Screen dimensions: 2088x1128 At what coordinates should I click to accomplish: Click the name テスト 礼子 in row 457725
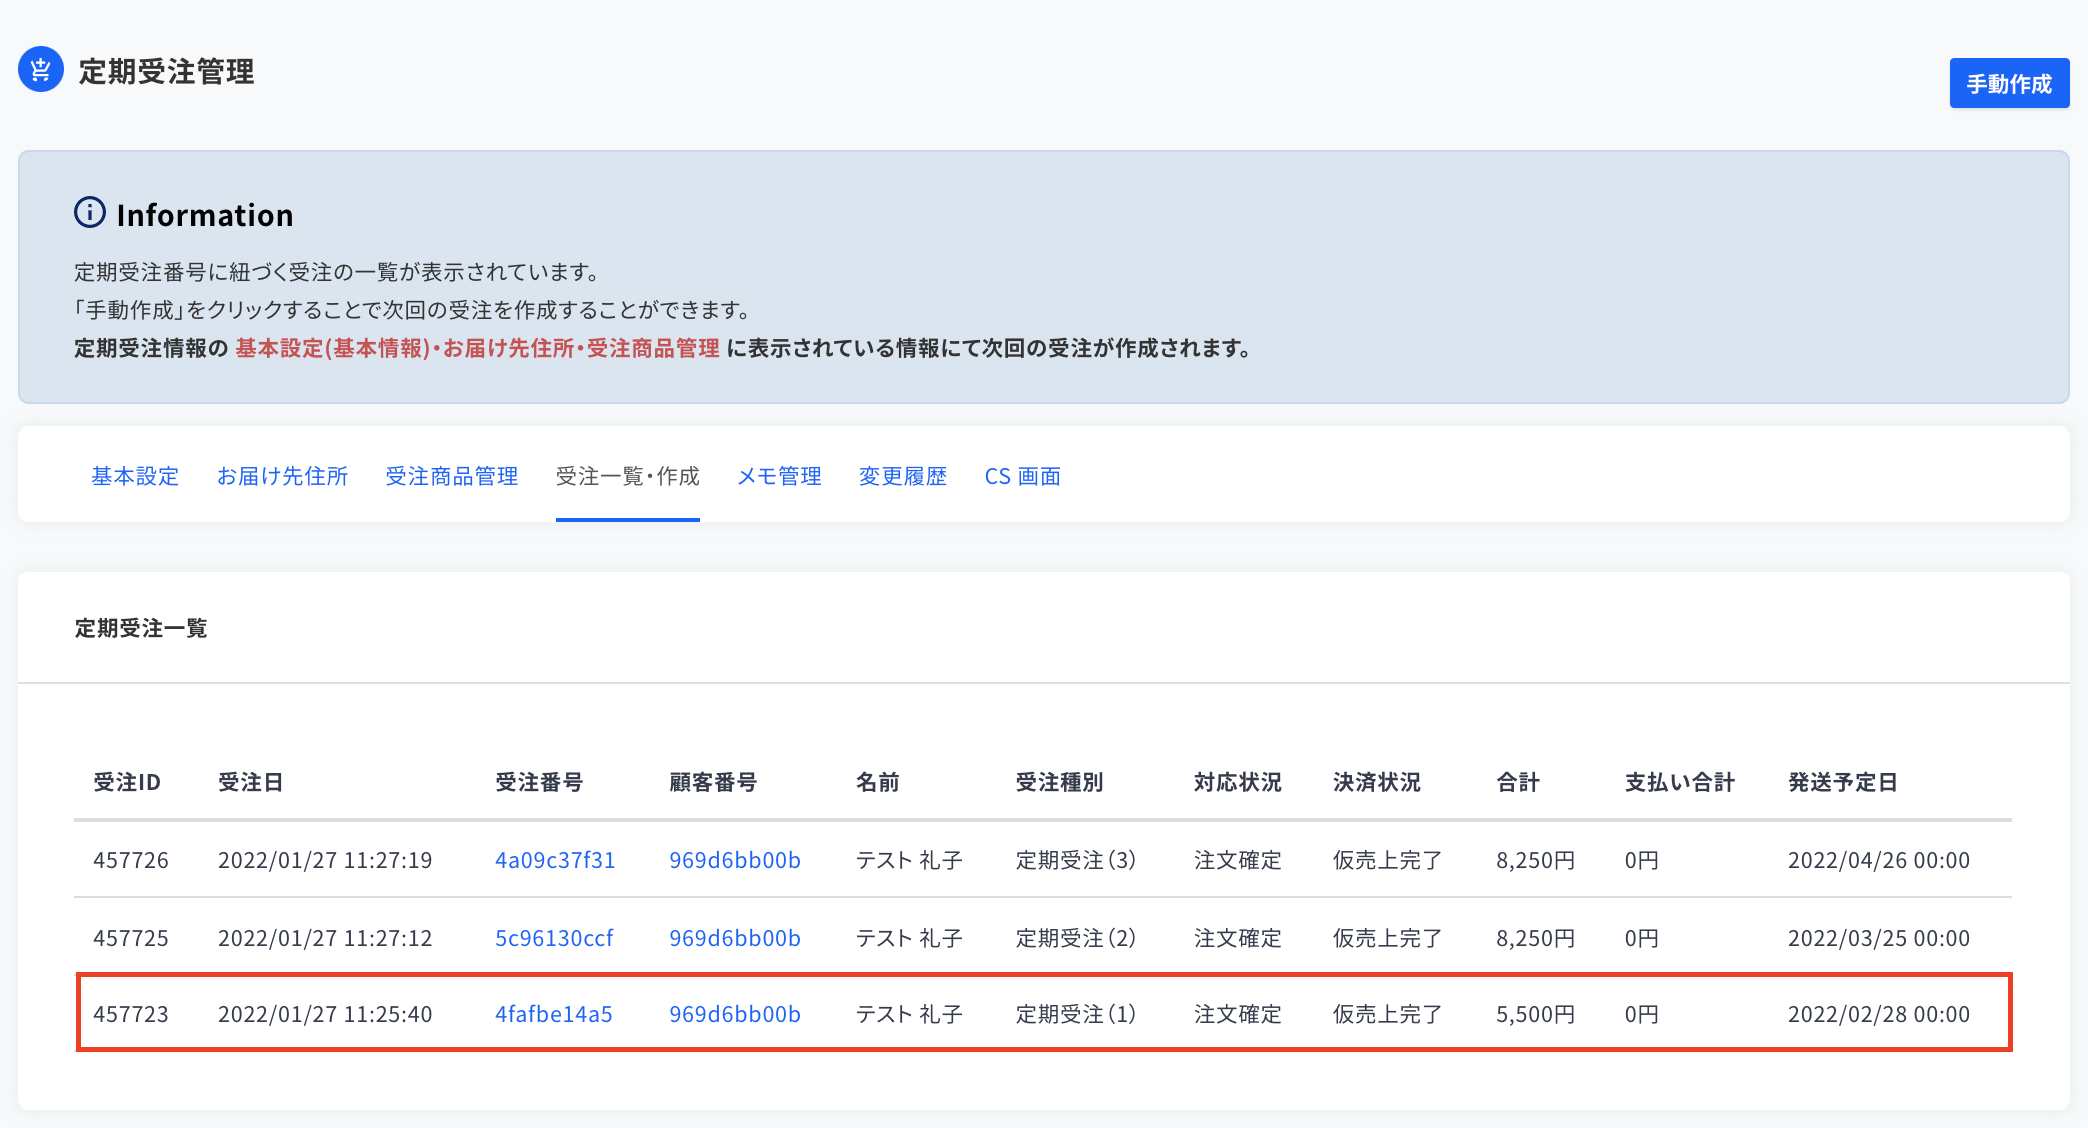point(909,938)
